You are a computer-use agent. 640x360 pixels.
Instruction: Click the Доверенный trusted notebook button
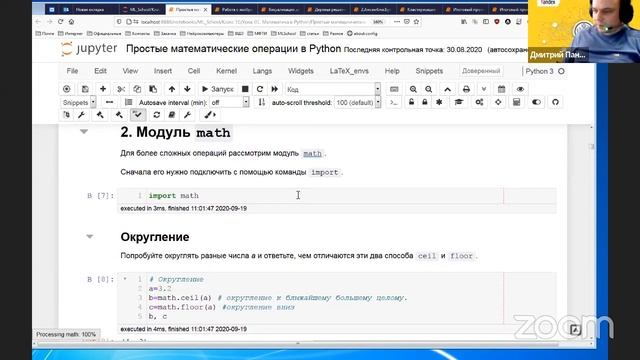pos(481,71)
